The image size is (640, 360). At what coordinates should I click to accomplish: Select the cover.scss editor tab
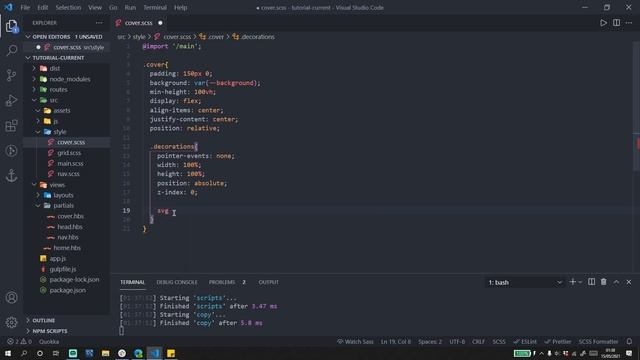[x=139, y=23]
